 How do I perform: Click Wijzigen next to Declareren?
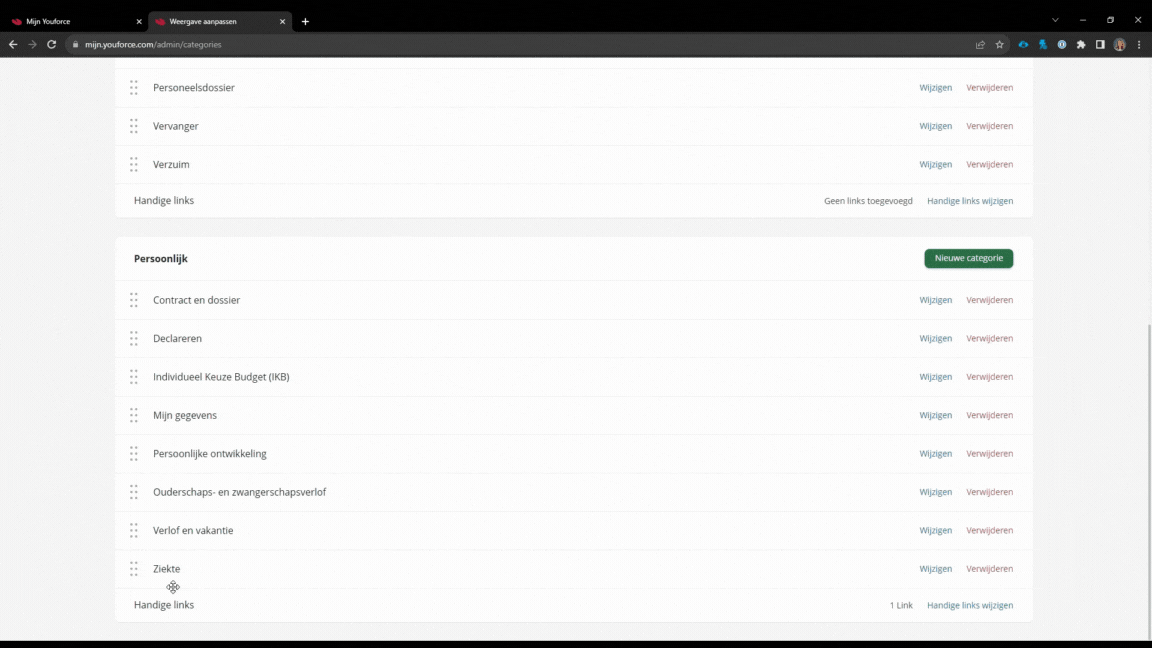(x=935, y=338)
